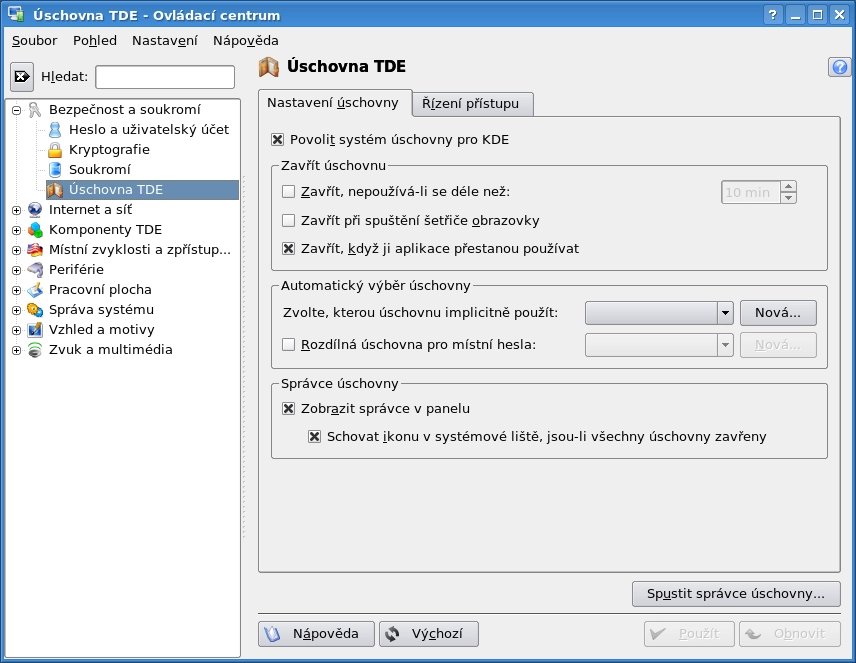Increase idle close timeout with up arrow
Image resolution: width=856 pixels, height=663 pixels.
[x=788, y=186]
